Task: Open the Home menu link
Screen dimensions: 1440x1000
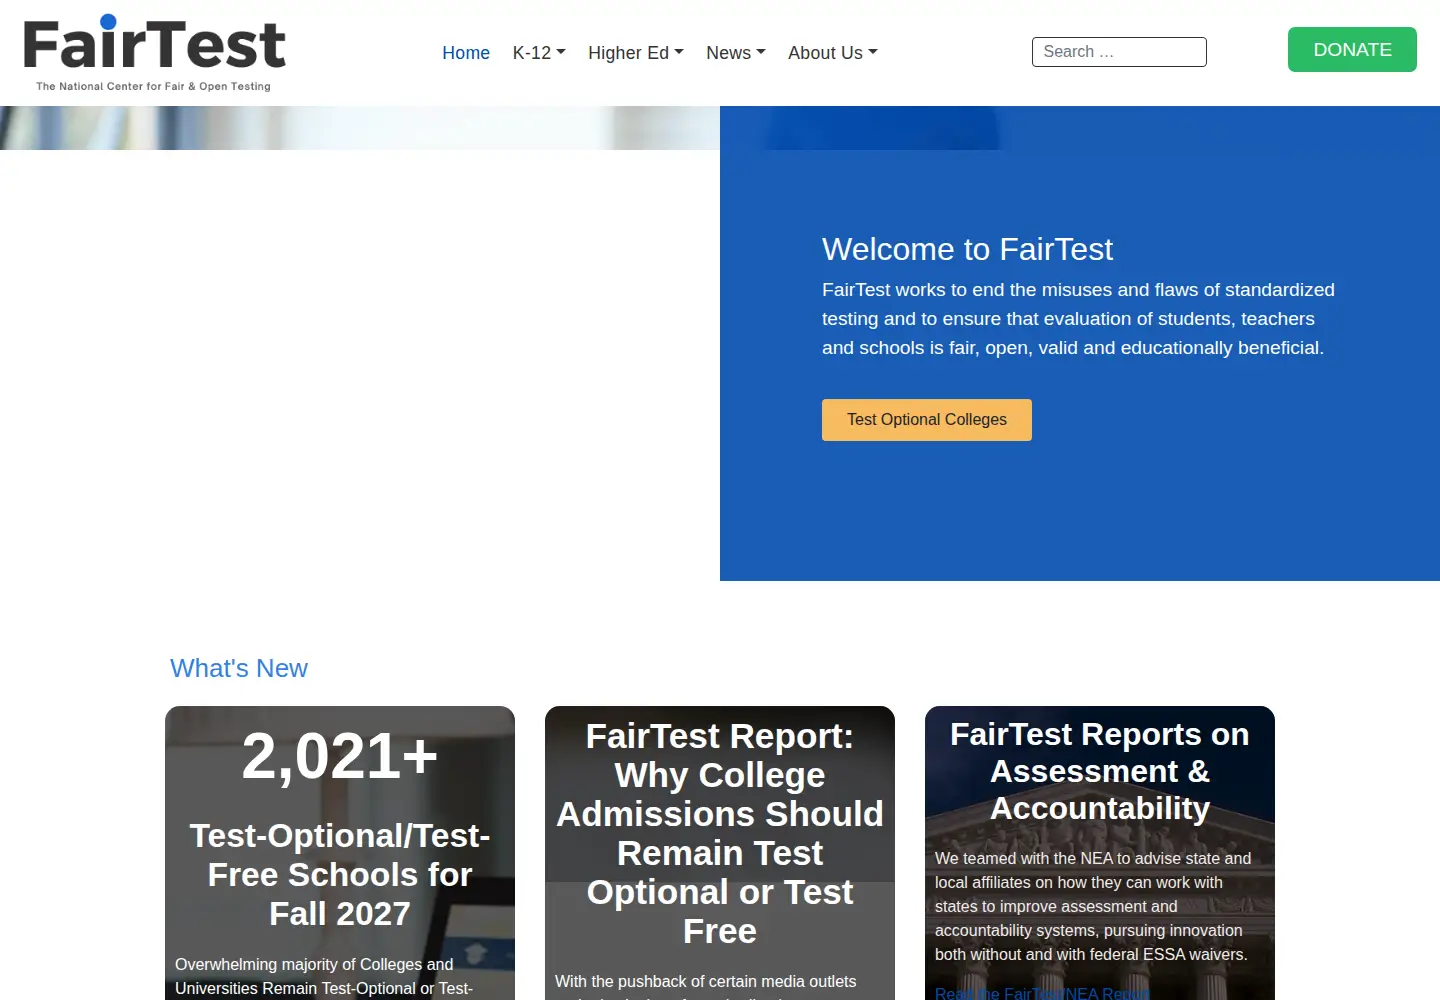Action: tap(466, 53)
